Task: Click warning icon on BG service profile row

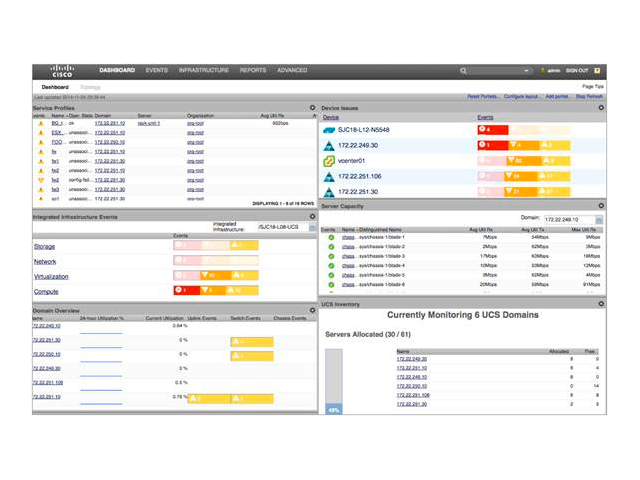Action: tap(41, 123)
